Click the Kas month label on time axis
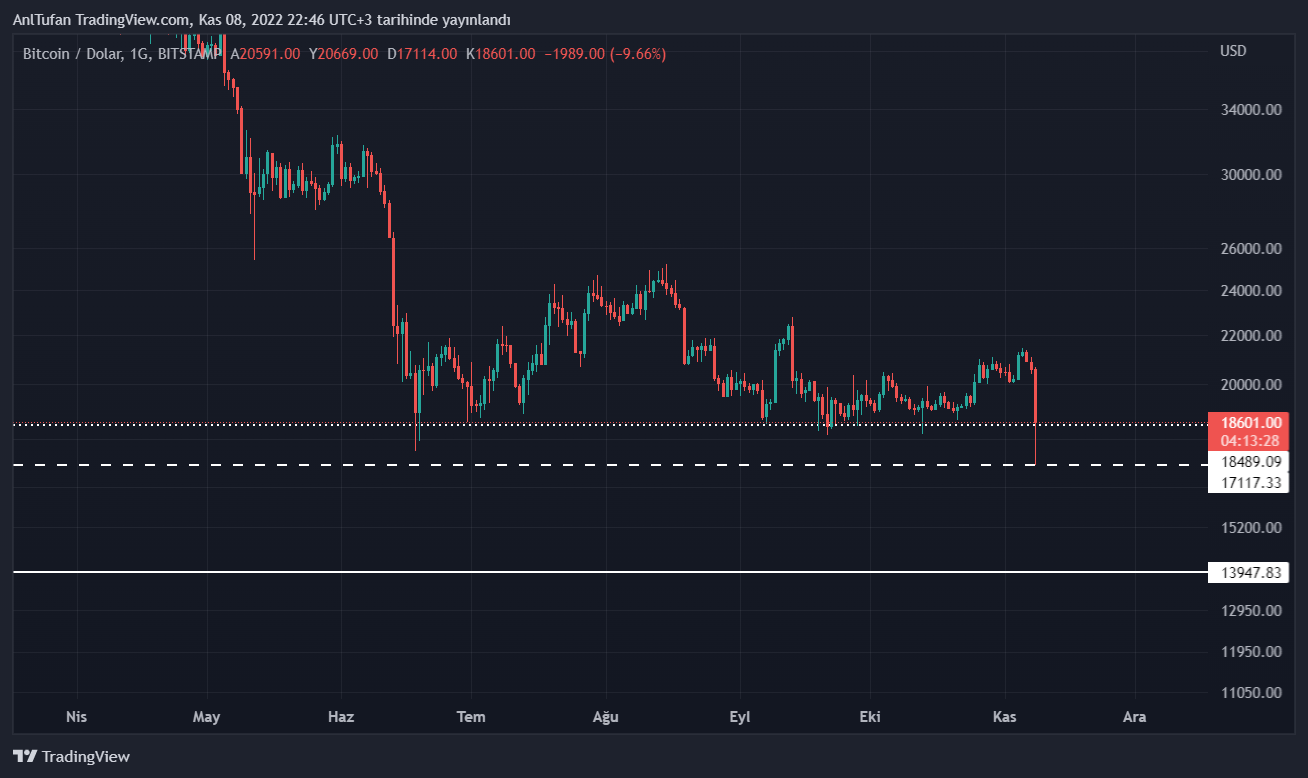This screenshot has width=1308, height=778. pos(1004,717)
